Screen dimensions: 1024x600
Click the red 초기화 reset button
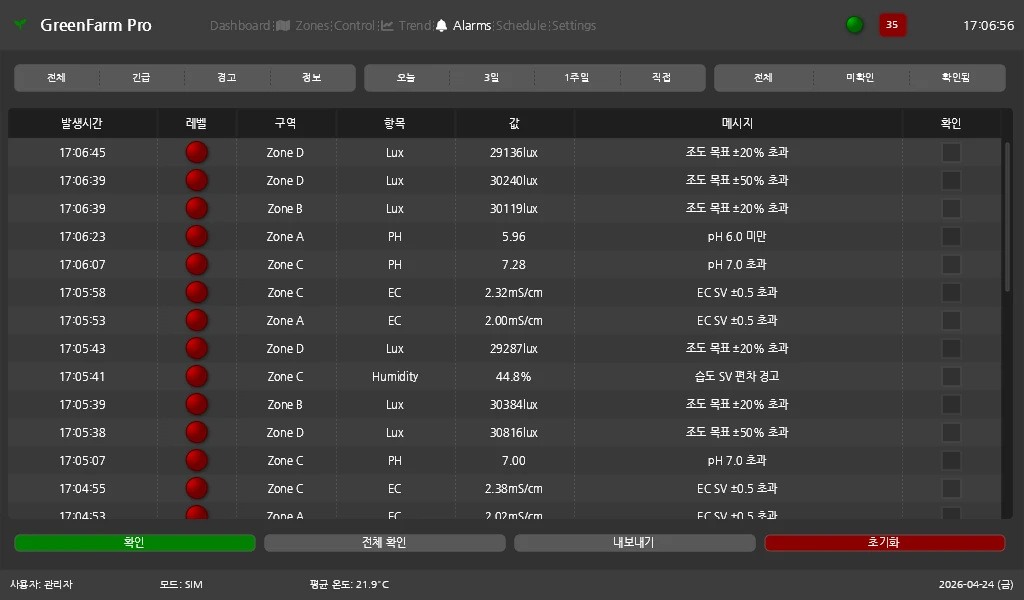click(x=884, y=543)
